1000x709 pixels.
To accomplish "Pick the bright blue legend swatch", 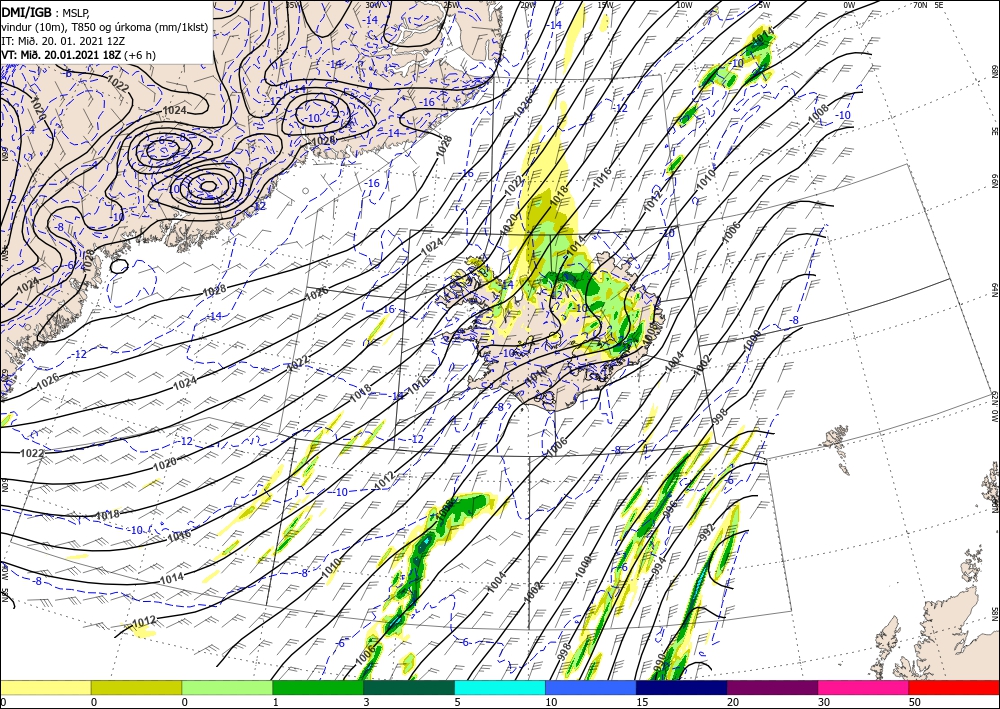I will click(x=591, y=687).
